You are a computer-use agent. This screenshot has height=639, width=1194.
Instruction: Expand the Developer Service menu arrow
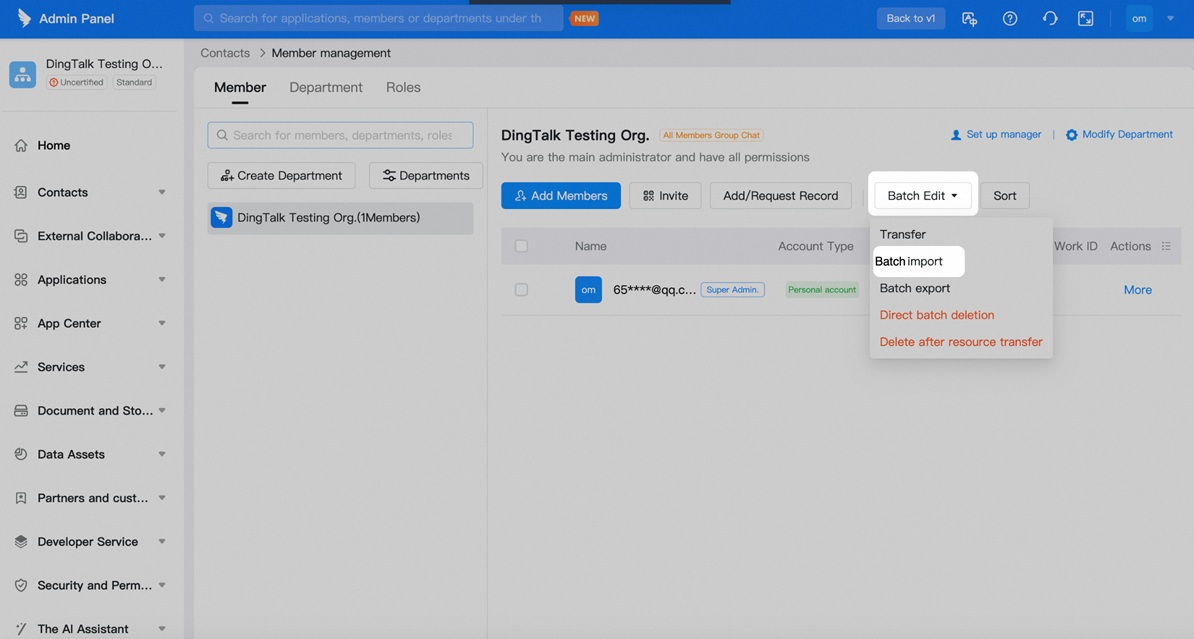(161, 542)
